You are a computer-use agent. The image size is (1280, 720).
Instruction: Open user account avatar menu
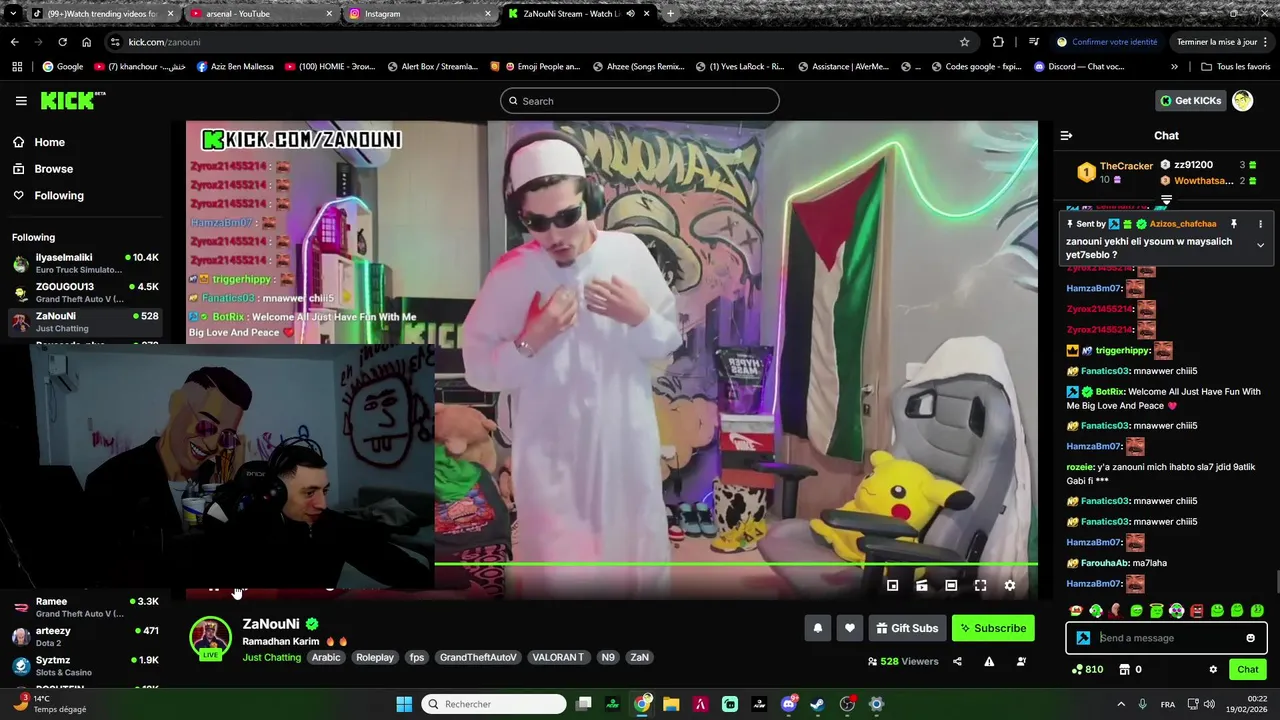click(x=1243, y=101)
